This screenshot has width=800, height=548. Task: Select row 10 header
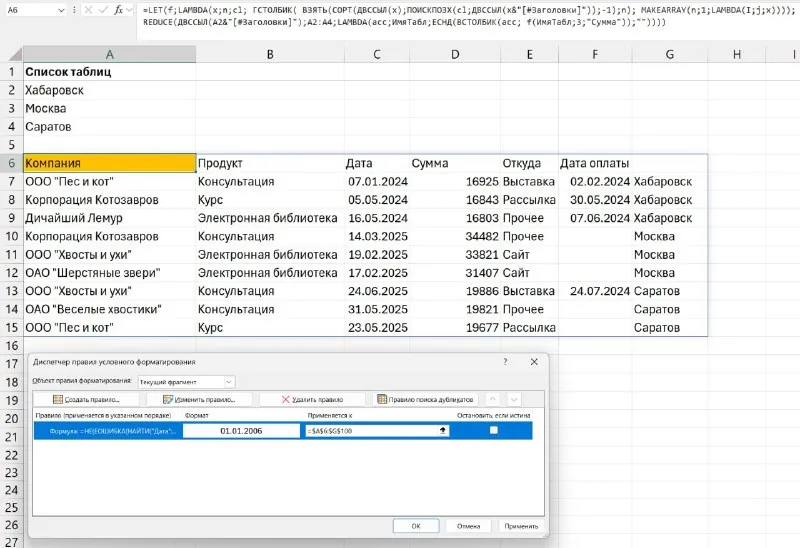click(x=11, y=236)
